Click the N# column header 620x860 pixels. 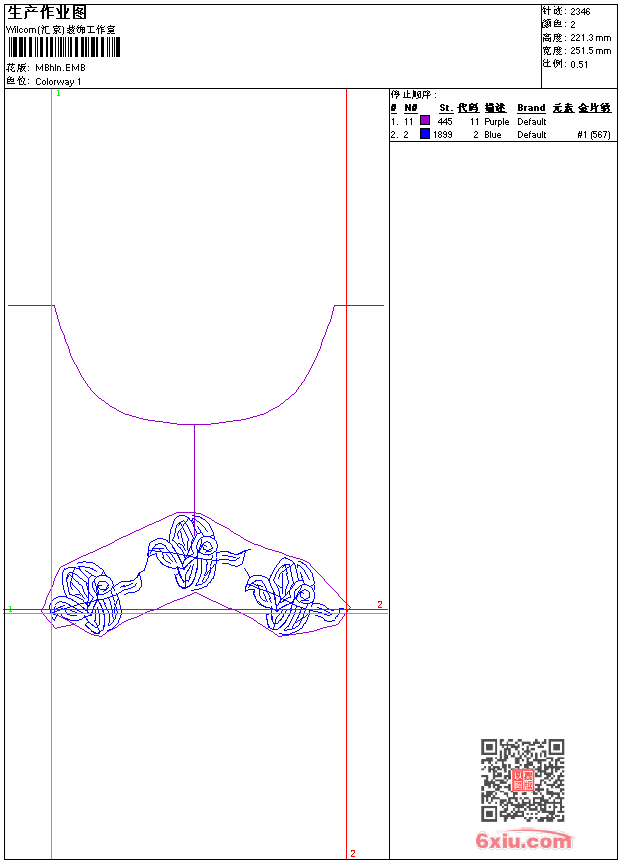pyautogui.click(x=410, y=108)
